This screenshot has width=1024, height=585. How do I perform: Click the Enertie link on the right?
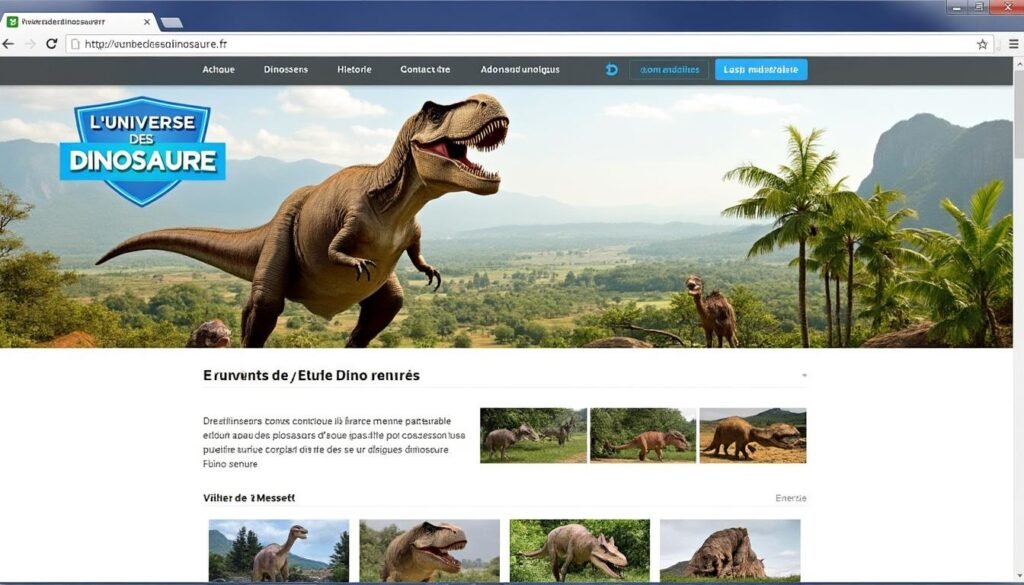[x=790, y=498]
